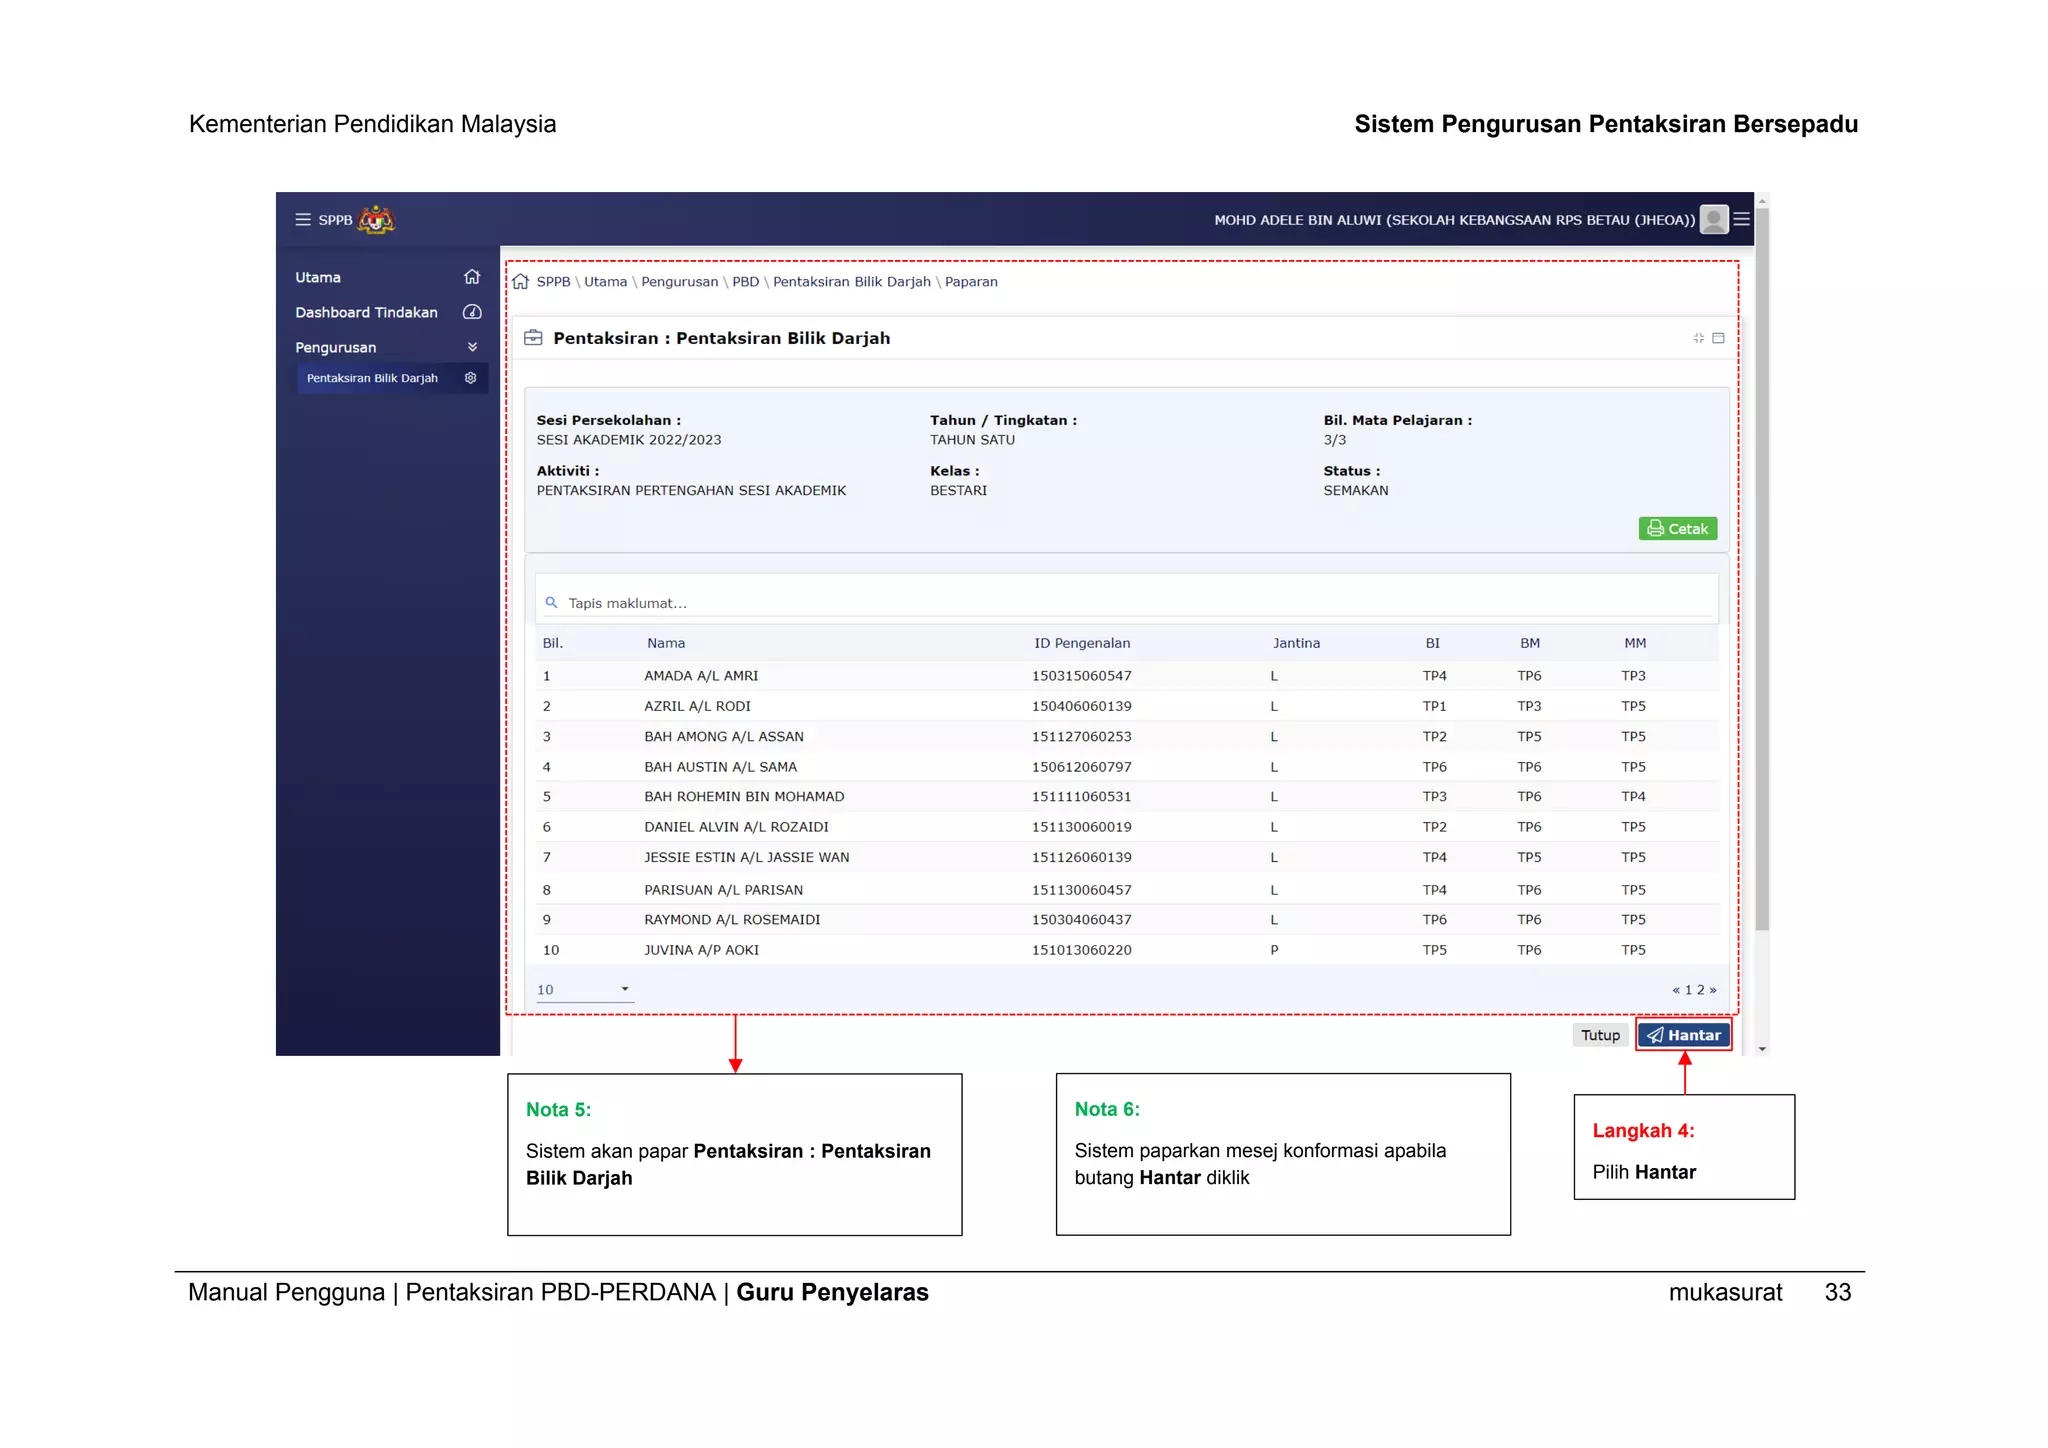This screenshot has height=1448, width=2048.
Task: Click the gear icon beside Pentaksiran Bilik Darjah
Action: tap(470, 378)
